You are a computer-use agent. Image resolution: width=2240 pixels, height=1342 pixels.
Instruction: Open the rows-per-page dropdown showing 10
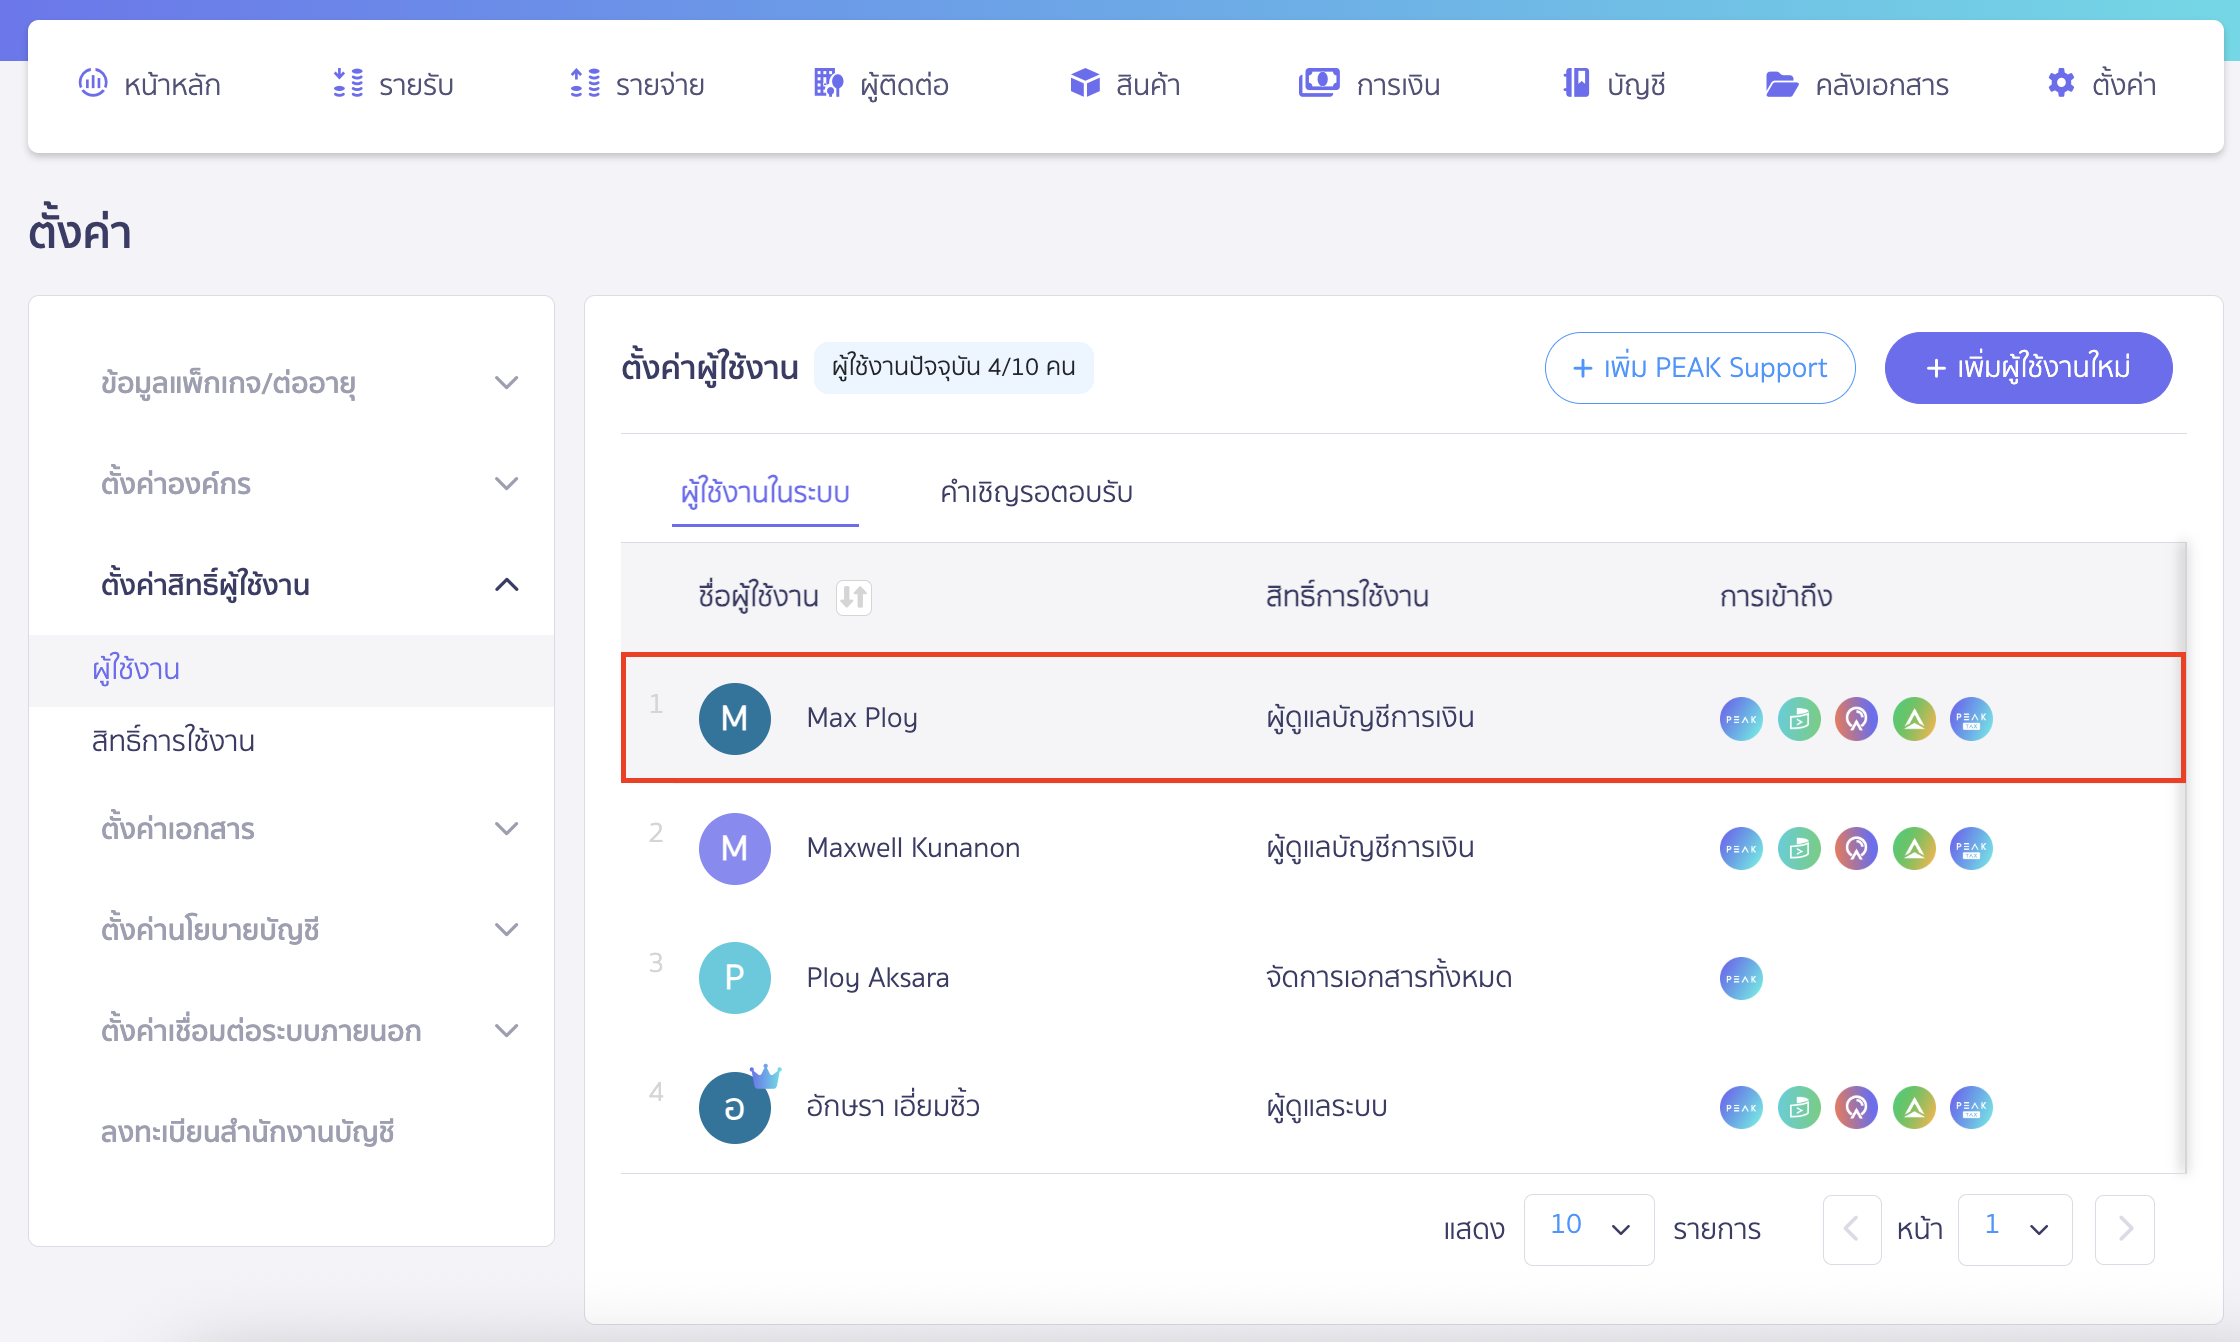pos(1589,1228)
